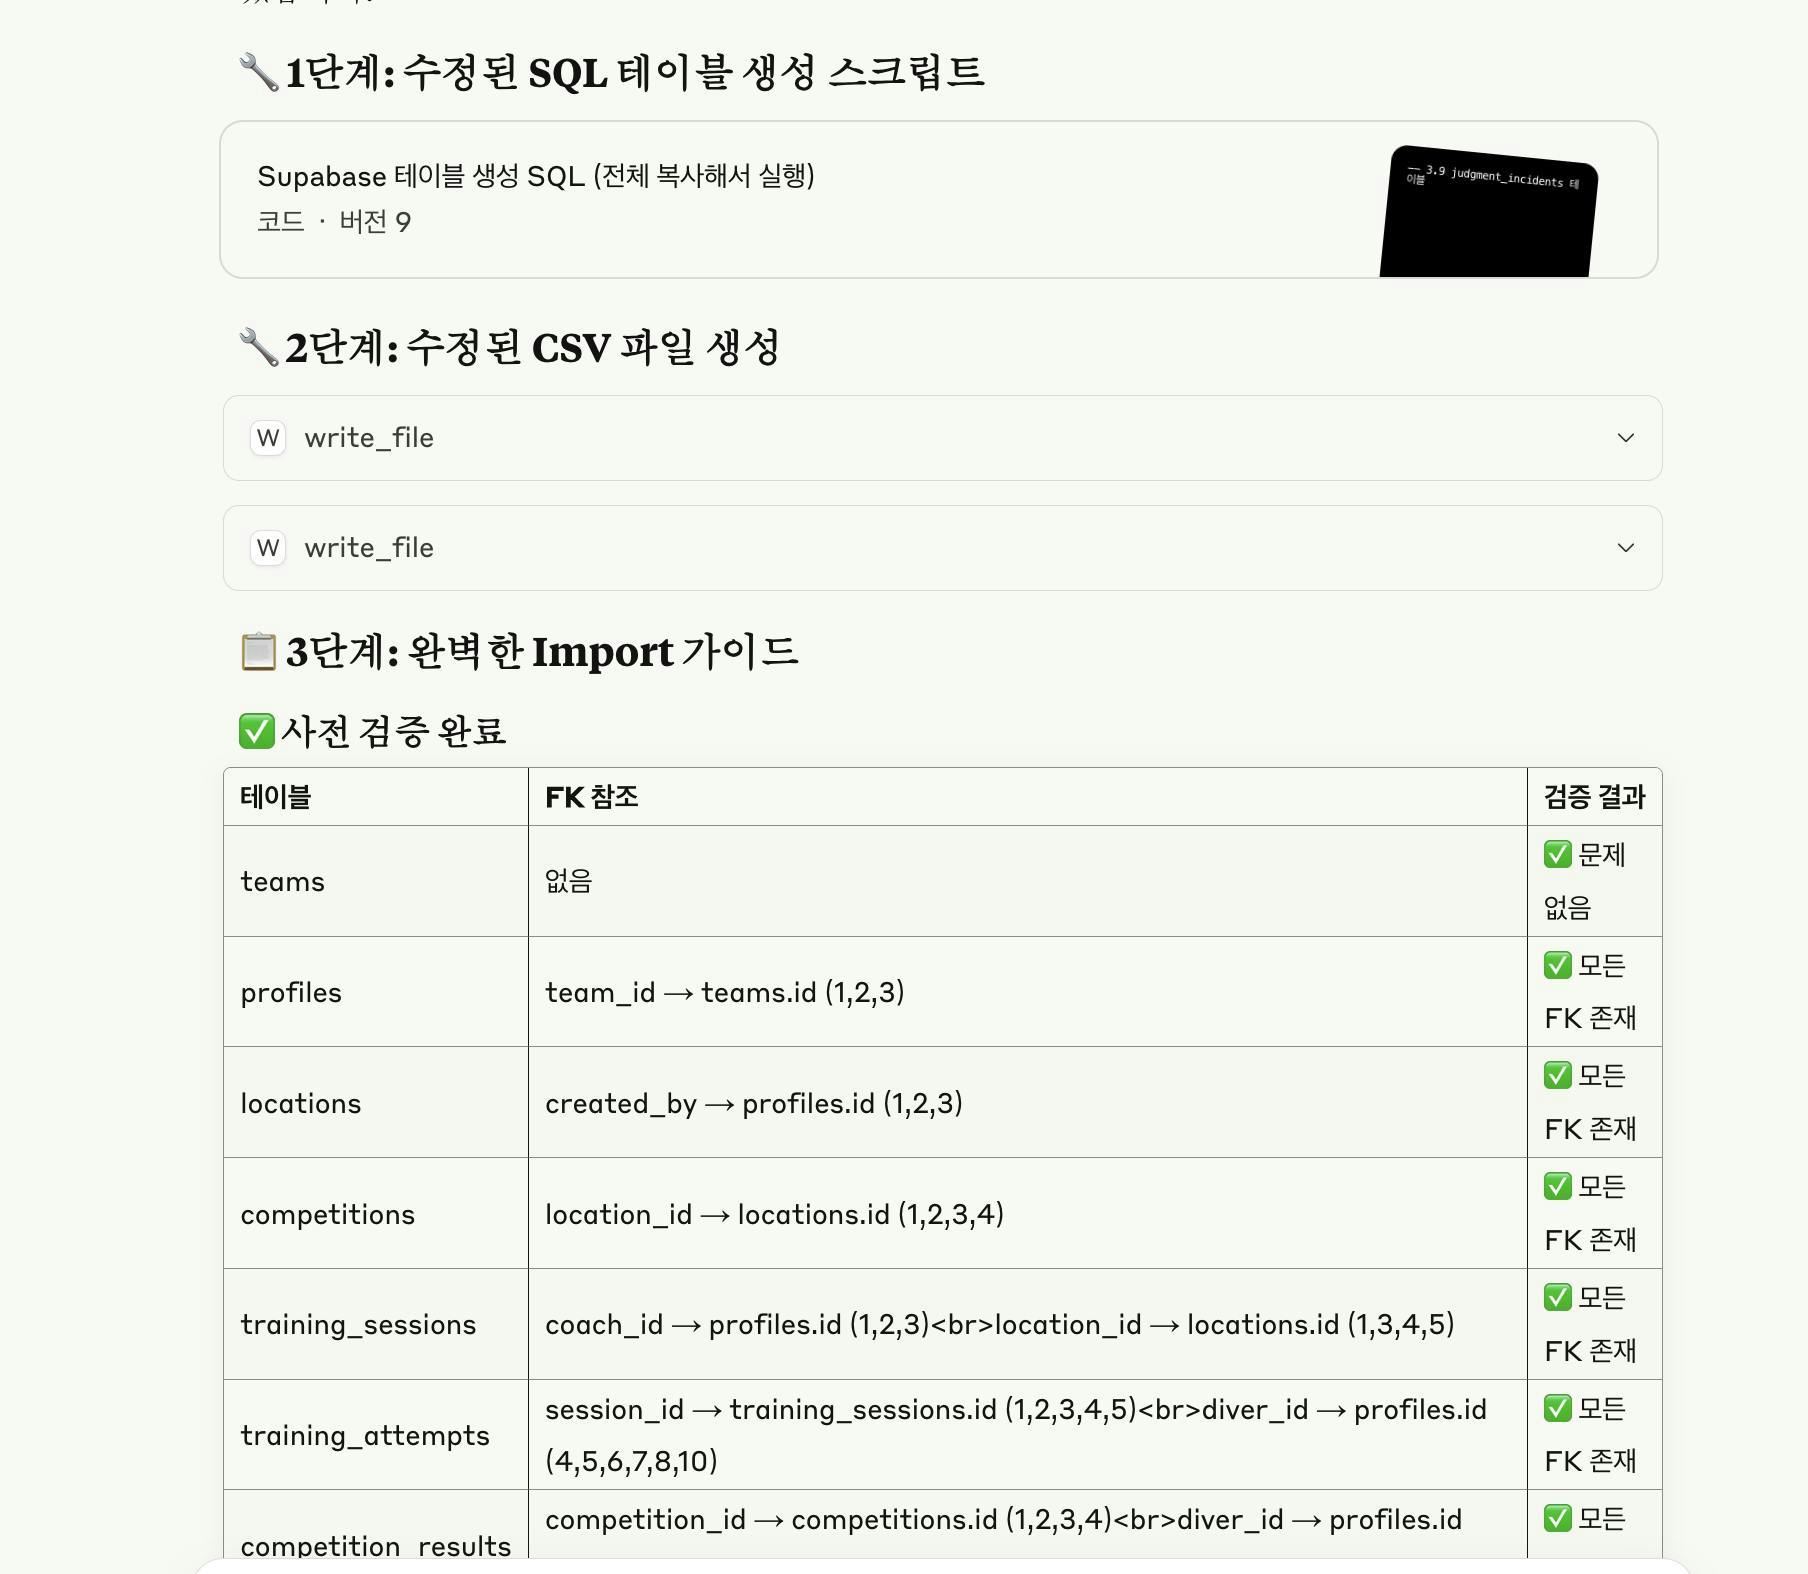The height and width of the screenshot is (1574, 1808).
Task: Click the clipboard icon beside 3단계 heading
Action: [259, 652]
